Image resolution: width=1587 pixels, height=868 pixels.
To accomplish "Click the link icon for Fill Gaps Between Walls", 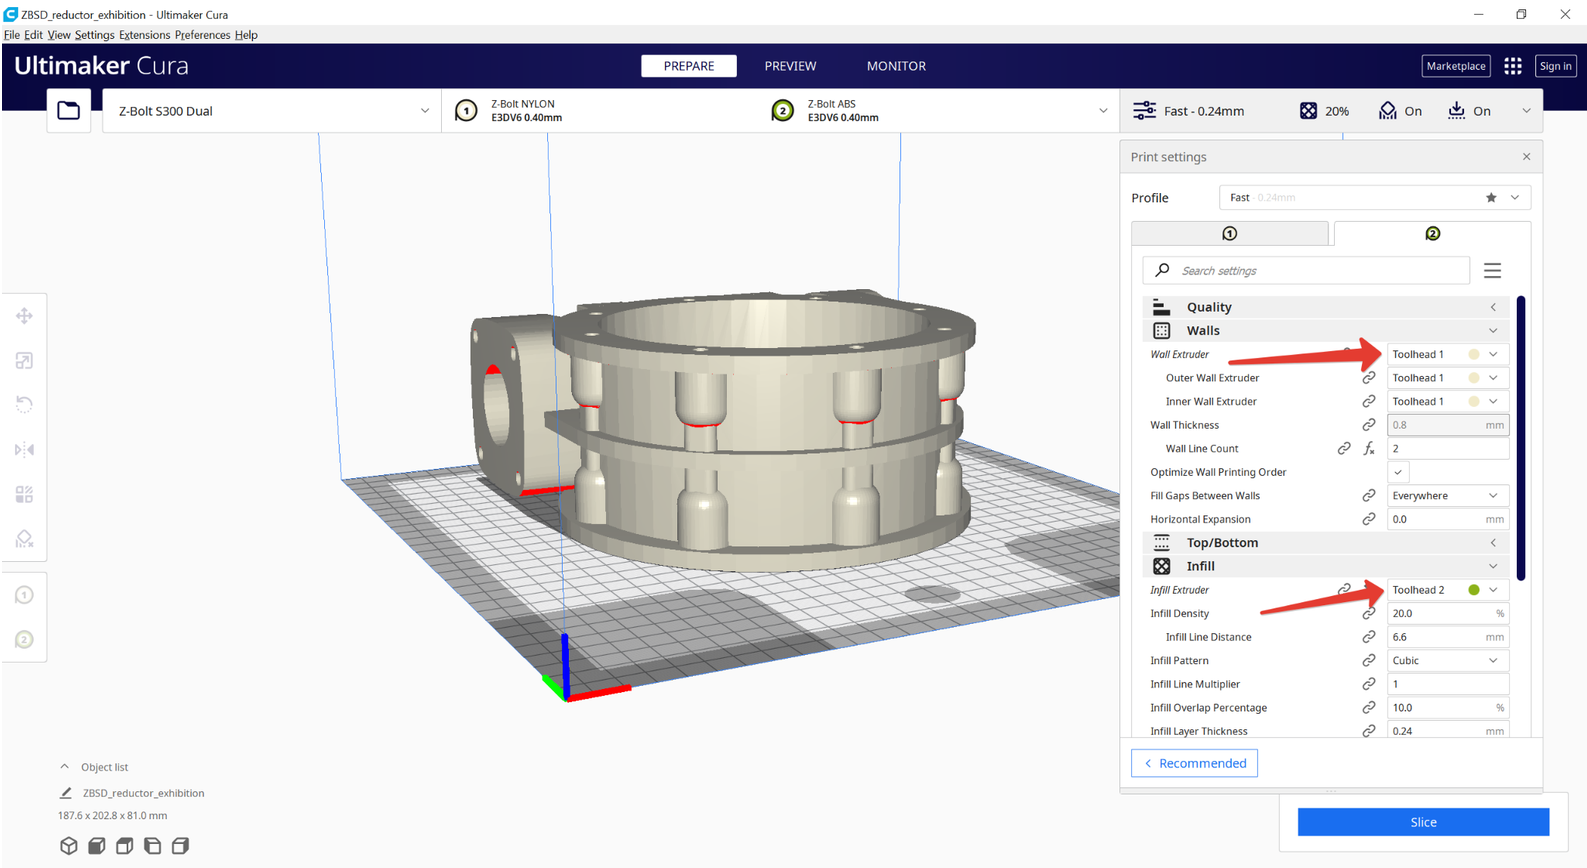I will pos(1368,496).
